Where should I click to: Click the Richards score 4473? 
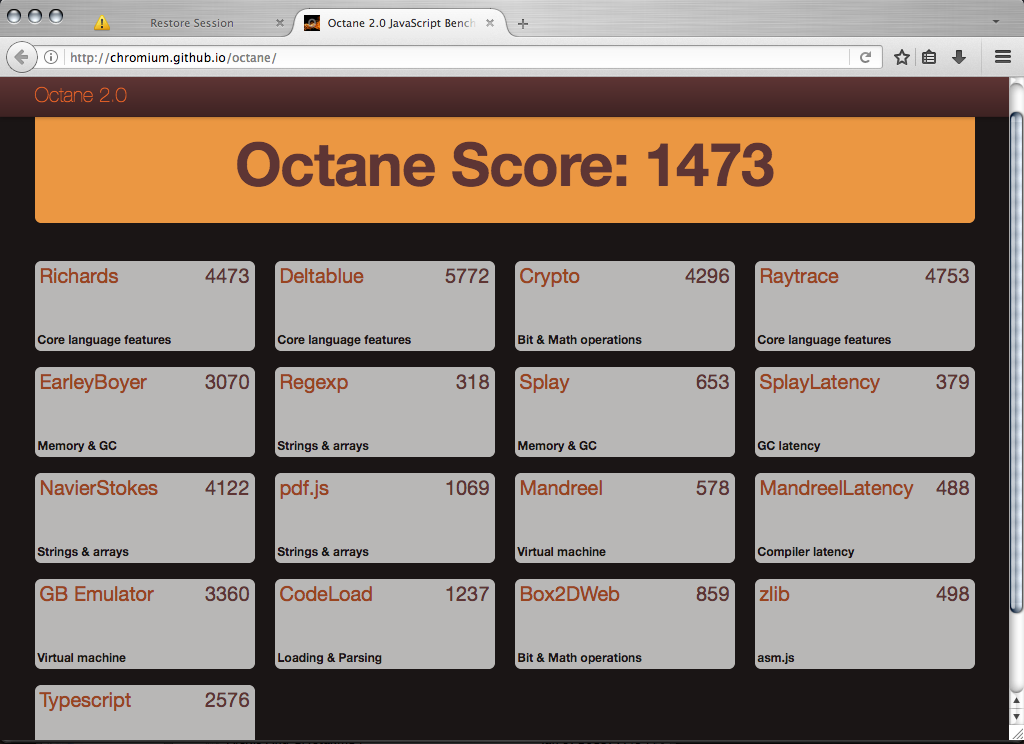(x=227, y=276)
